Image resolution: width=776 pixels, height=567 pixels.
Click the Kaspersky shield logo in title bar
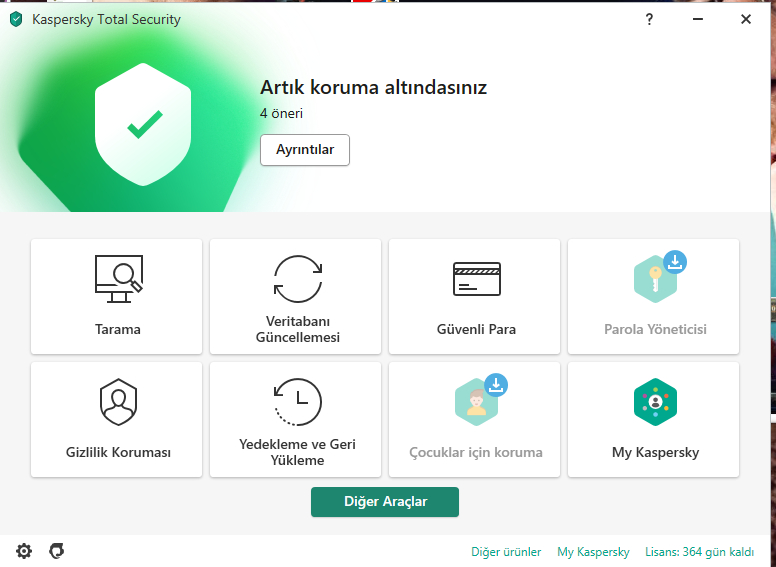(16, 19)
